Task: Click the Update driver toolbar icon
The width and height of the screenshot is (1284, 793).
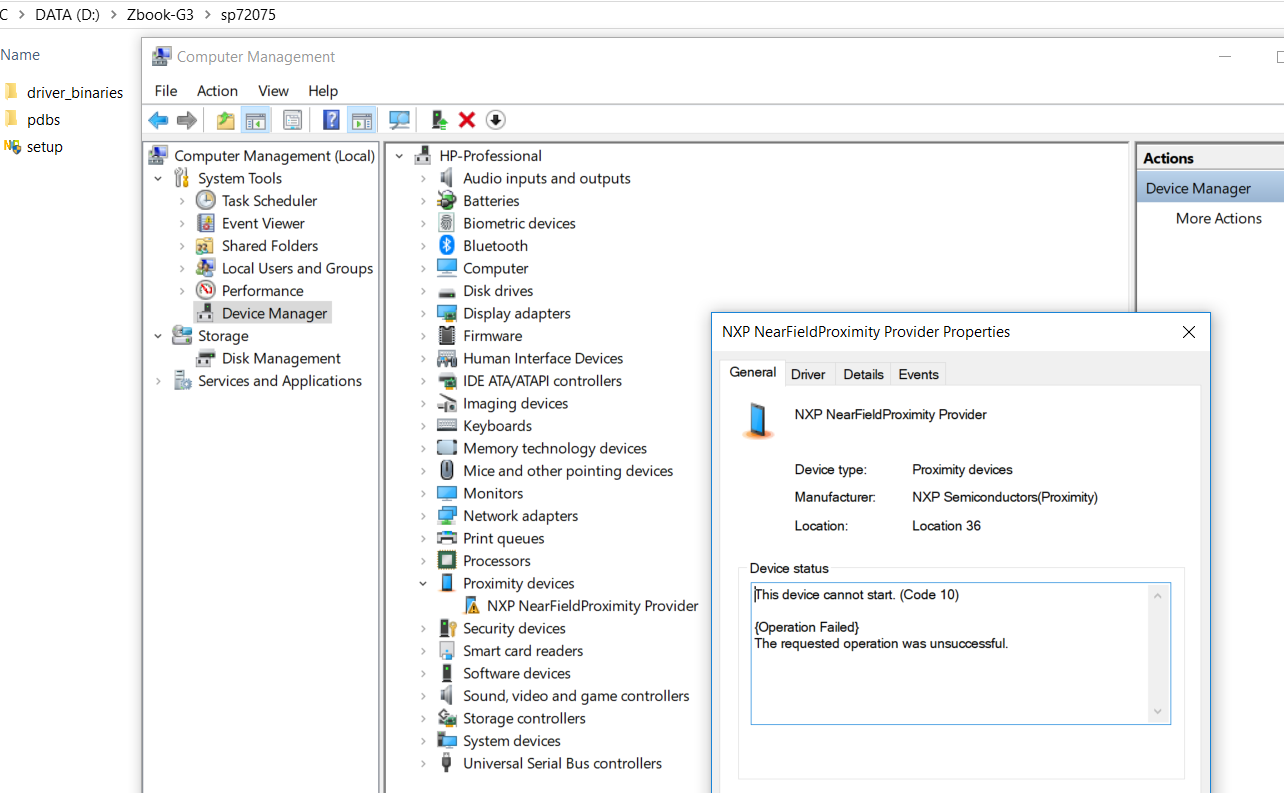Action: pos(439,120)
